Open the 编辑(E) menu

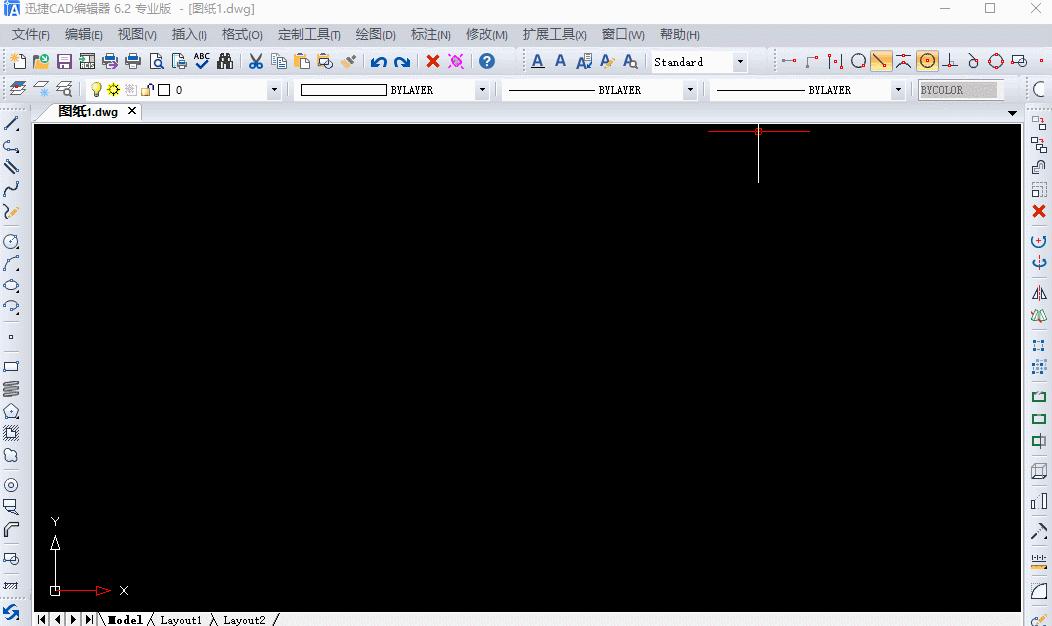pyautogui.click(x=84, y=34)
